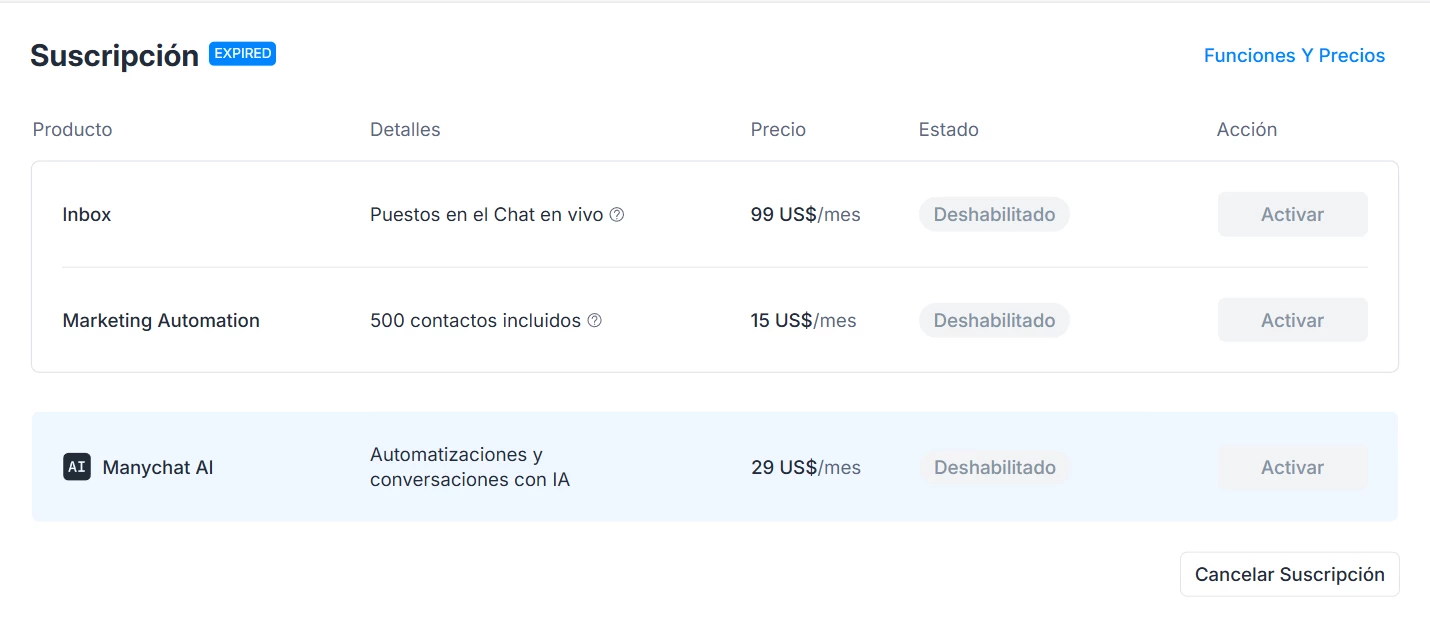Click the EXPIRED subscription badge

242,54
